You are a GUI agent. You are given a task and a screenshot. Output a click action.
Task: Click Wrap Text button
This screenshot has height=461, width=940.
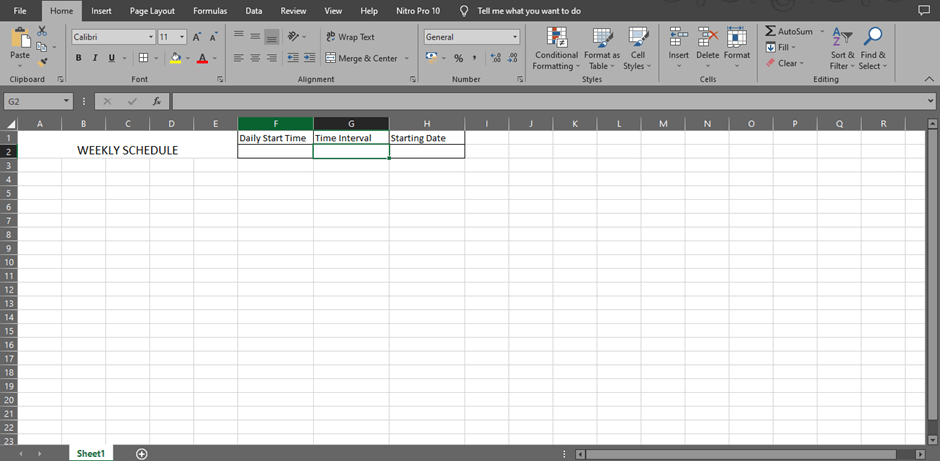click(350, 37)
